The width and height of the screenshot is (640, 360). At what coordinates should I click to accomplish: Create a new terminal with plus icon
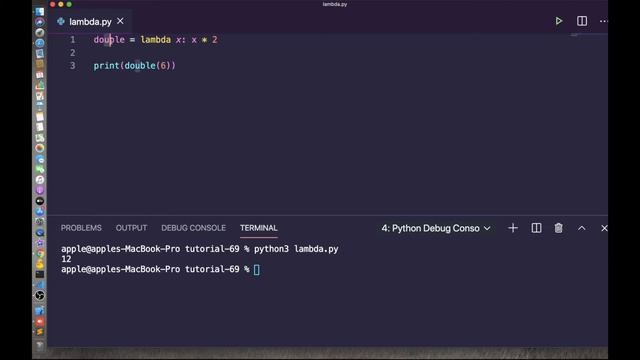tap(513, 228)
